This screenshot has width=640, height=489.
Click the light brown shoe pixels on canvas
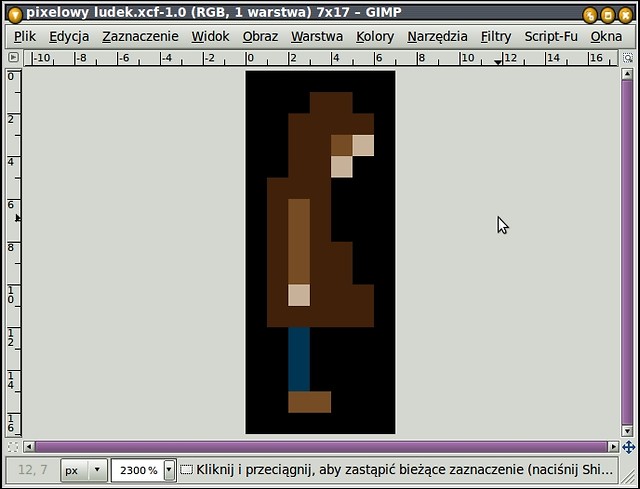pyautogui.click(x=309, y=402)
